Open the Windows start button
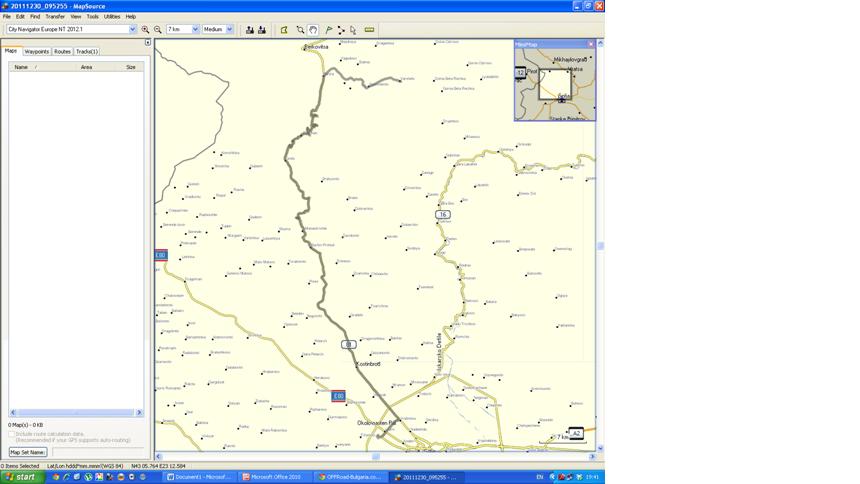Viewport: 860px width, 484px height. click(20, 477)
